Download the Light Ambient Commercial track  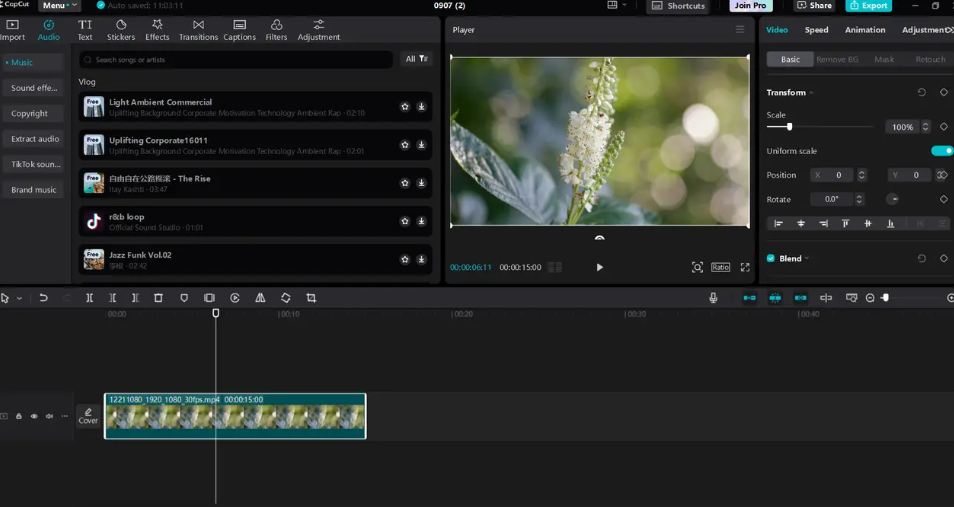click(x=421, y=107)
